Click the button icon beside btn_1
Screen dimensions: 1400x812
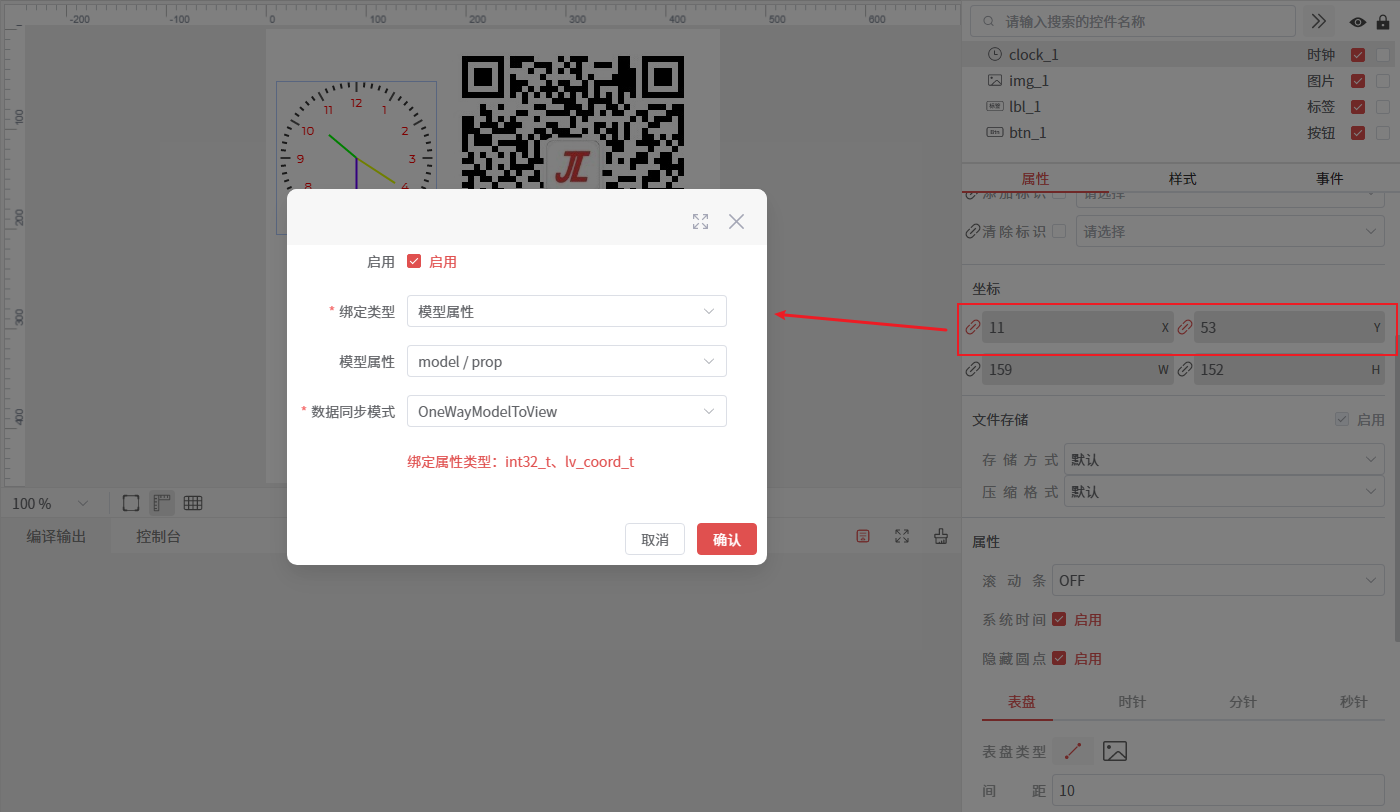[994, 132]
